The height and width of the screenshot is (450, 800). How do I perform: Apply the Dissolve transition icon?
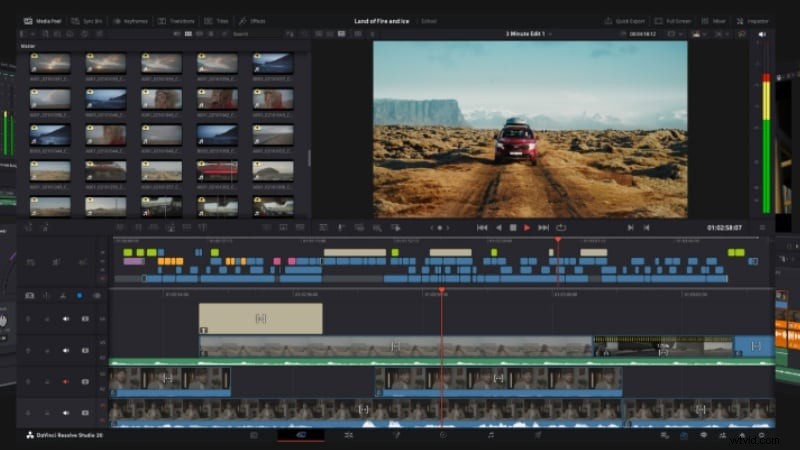click(283, 228)
